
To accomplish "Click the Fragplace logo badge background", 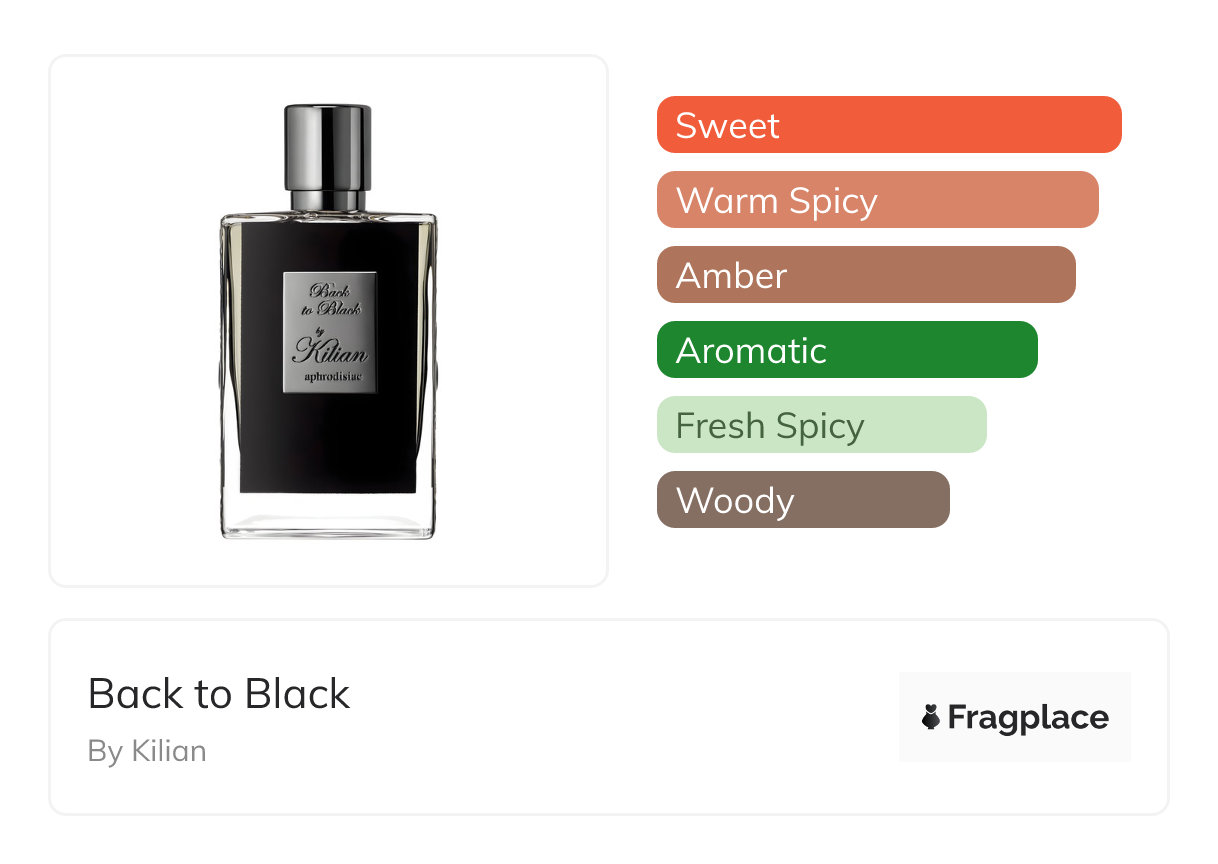I will coord(1015,717).
